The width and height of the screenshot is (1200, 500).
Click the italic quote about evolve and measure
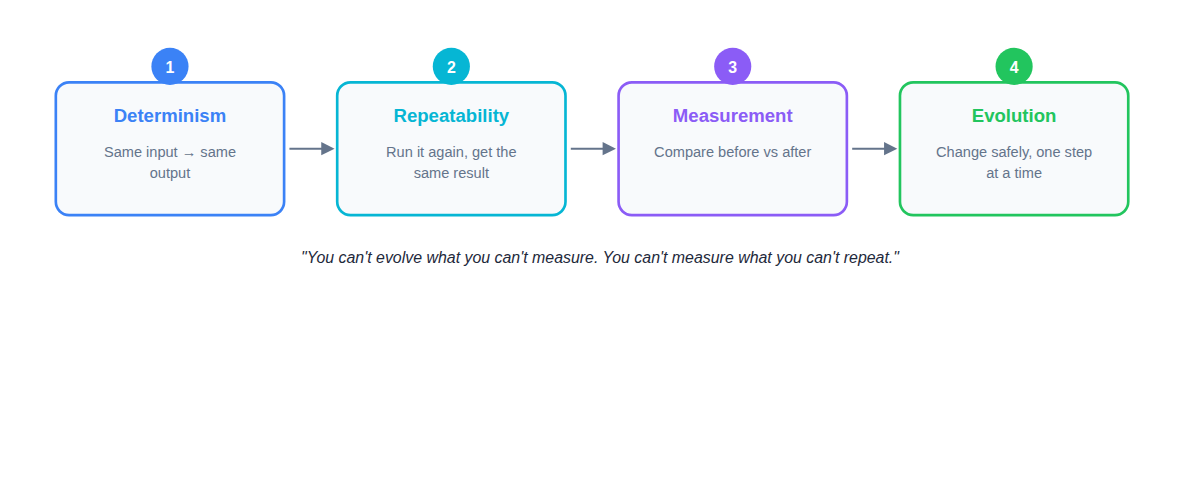coord(600,258)
